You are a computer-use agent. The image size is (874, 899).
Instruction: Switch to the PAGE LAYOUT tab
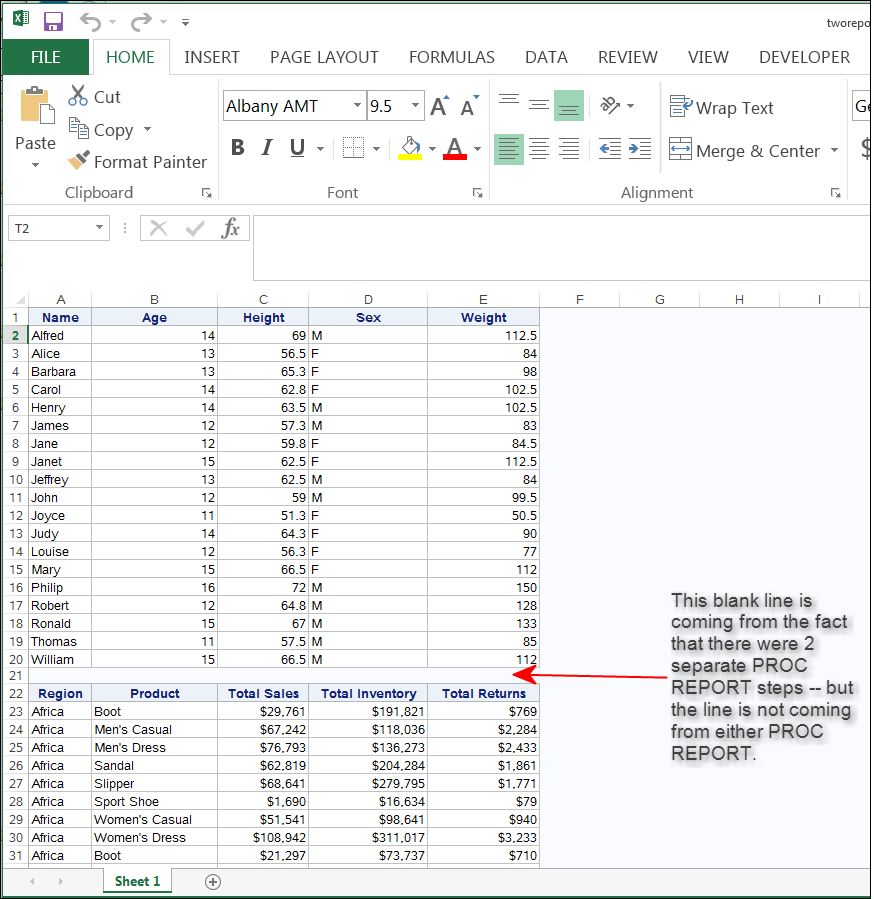pos(324,57)
